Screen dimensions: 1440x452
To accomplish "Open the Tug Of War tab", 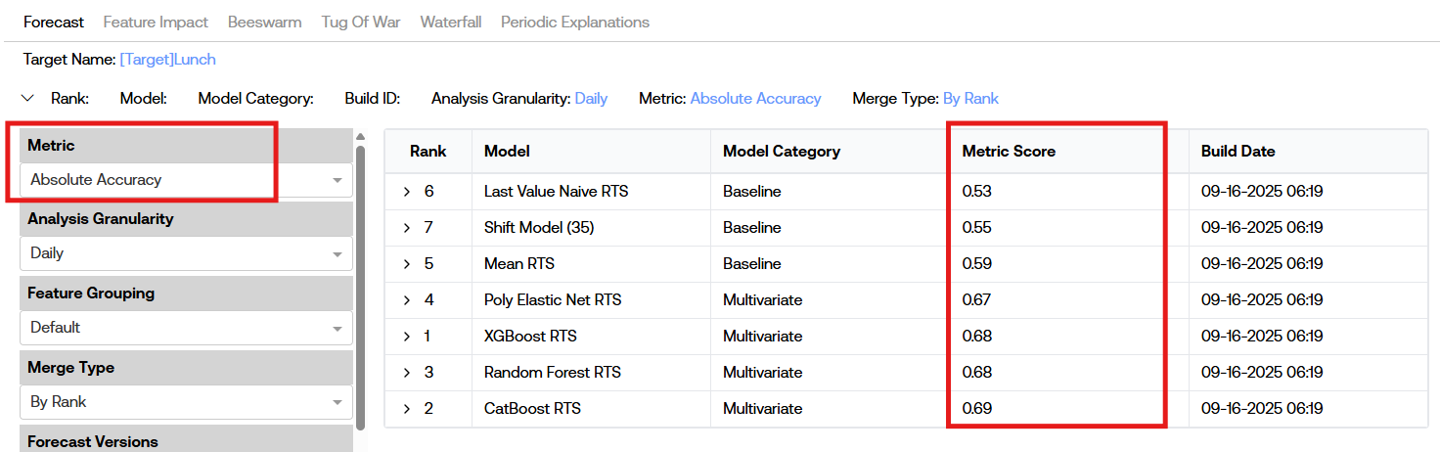I will pos(361,22).
